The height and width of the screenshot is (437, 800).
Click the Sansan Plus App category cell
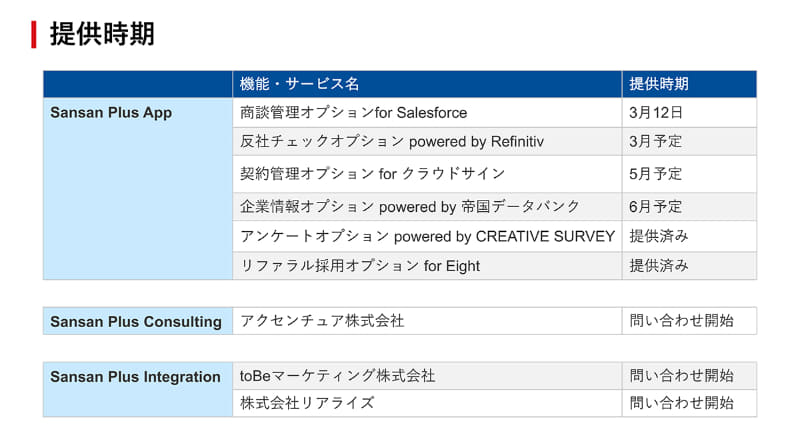coord(111,113)
